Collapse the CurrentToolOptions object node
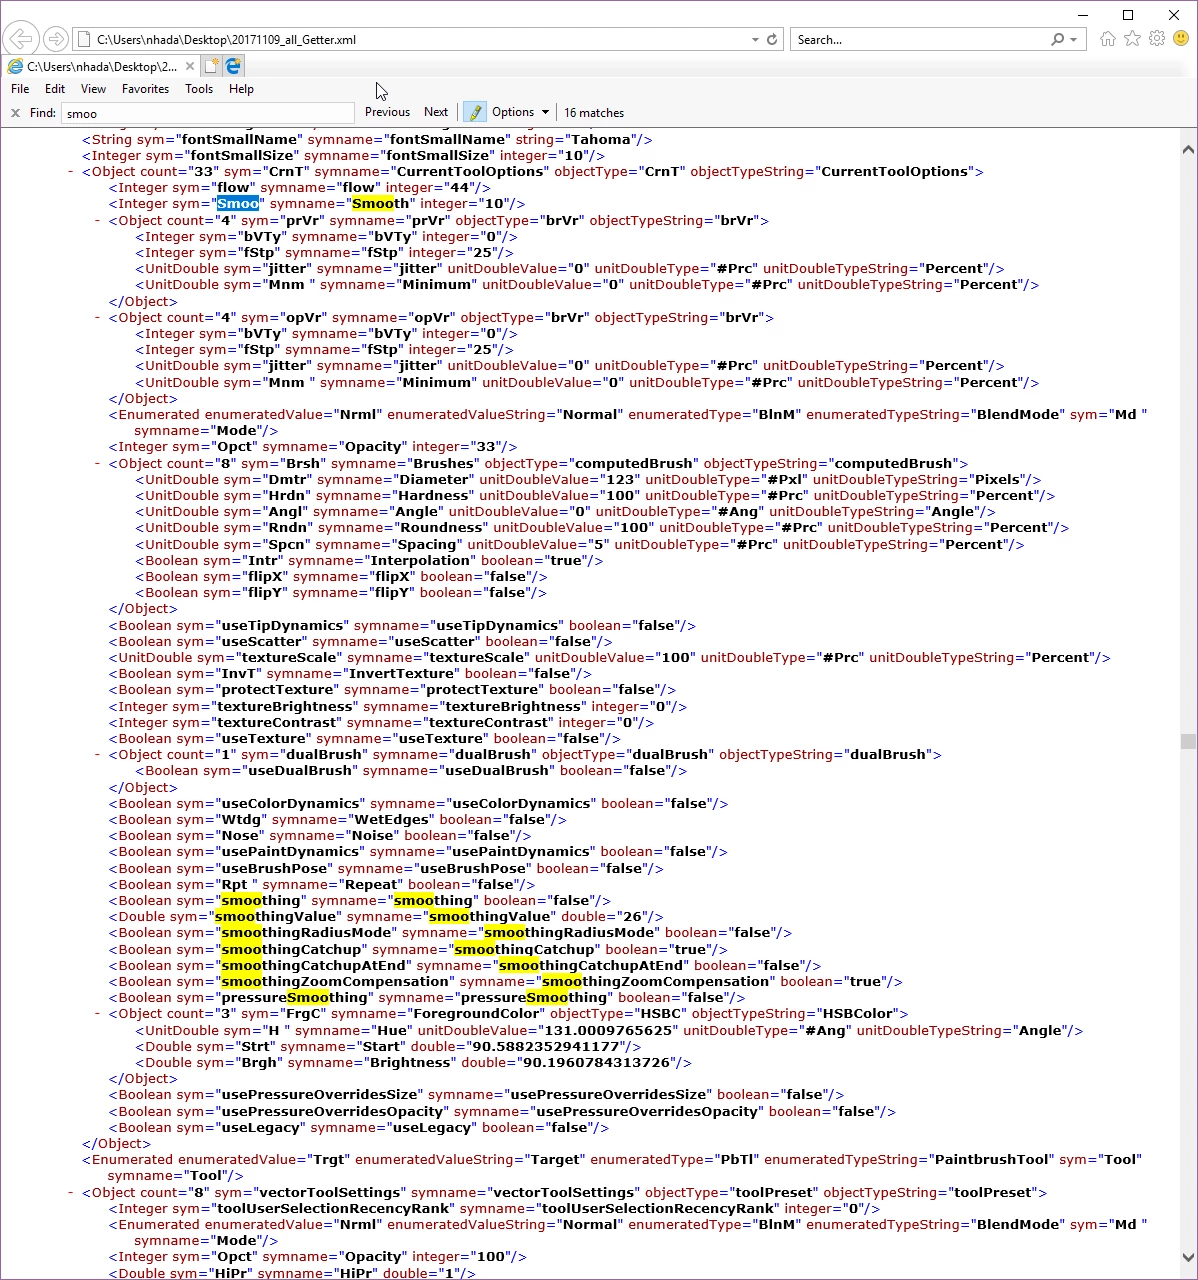Viewport: 1198px width, 1280px height. click(x=71, y=172)
